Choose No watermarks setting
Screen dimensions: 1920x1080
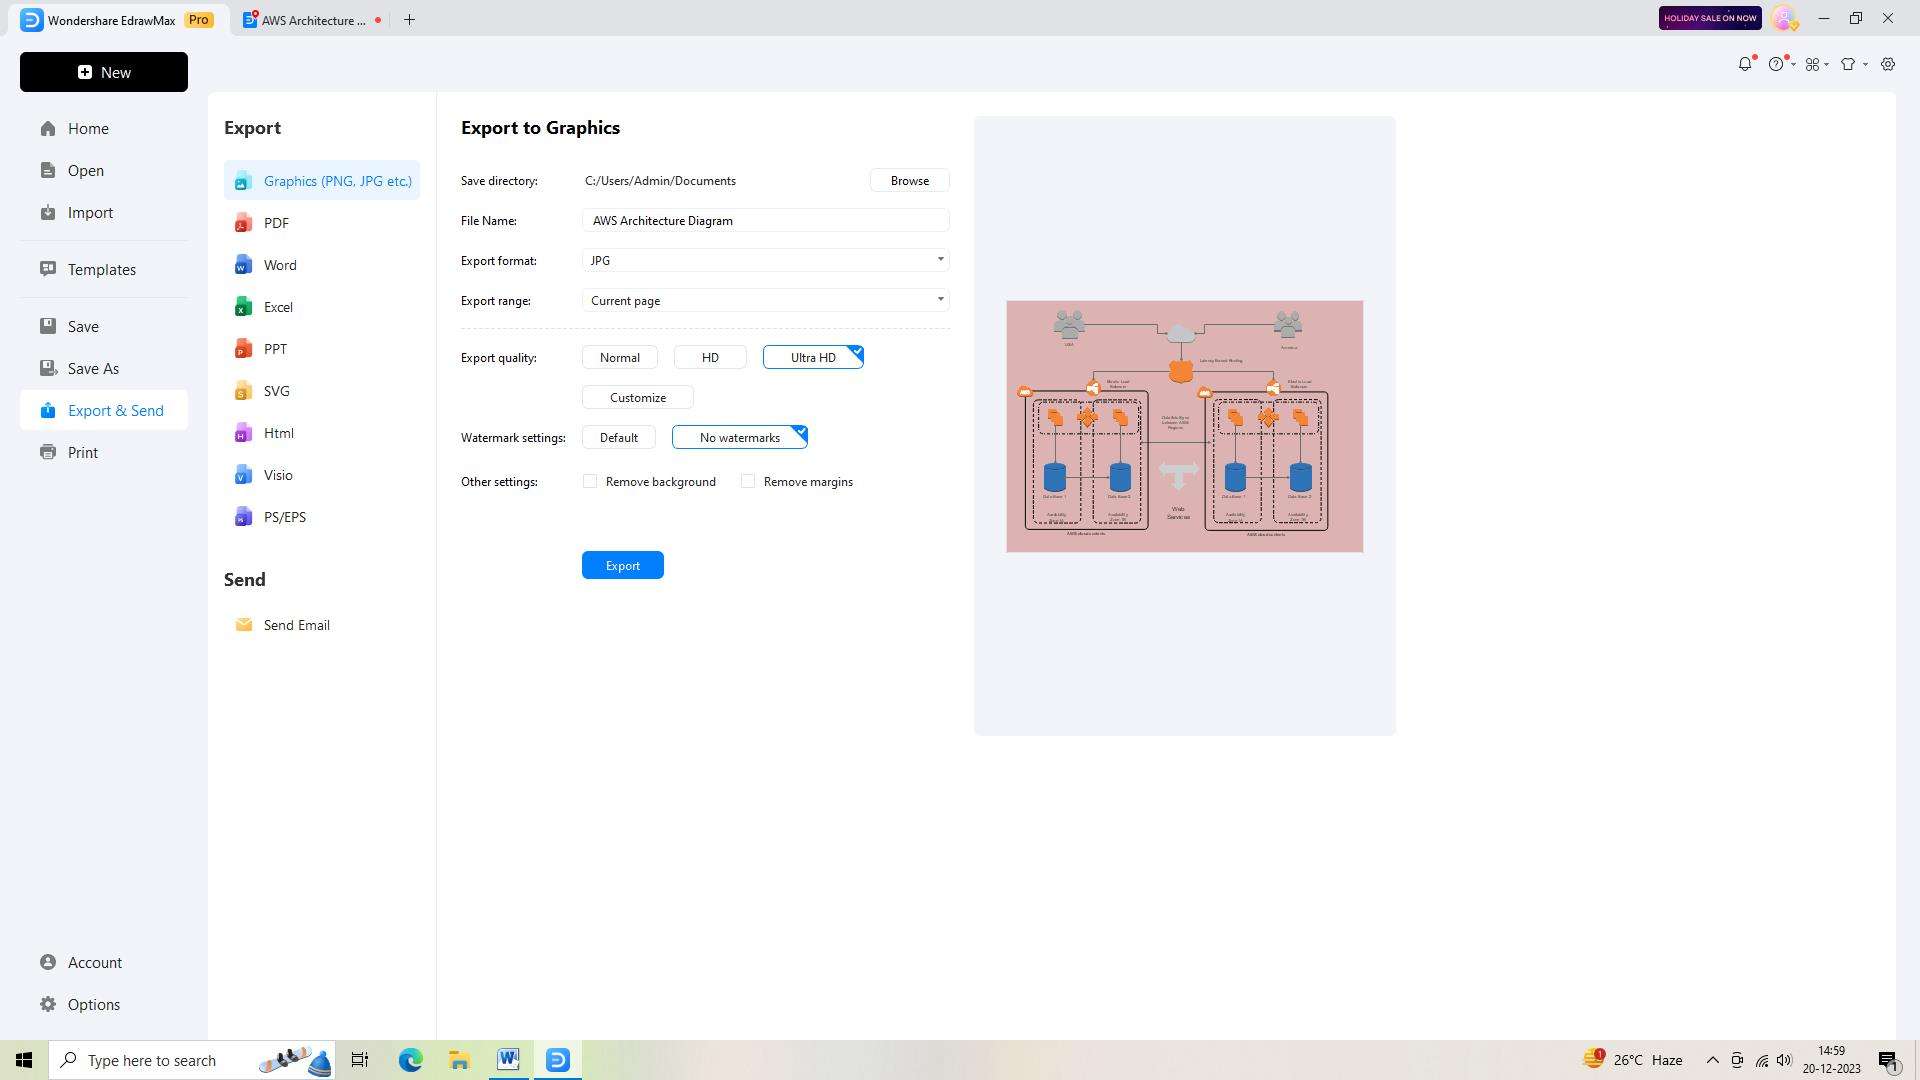point(740,437)
